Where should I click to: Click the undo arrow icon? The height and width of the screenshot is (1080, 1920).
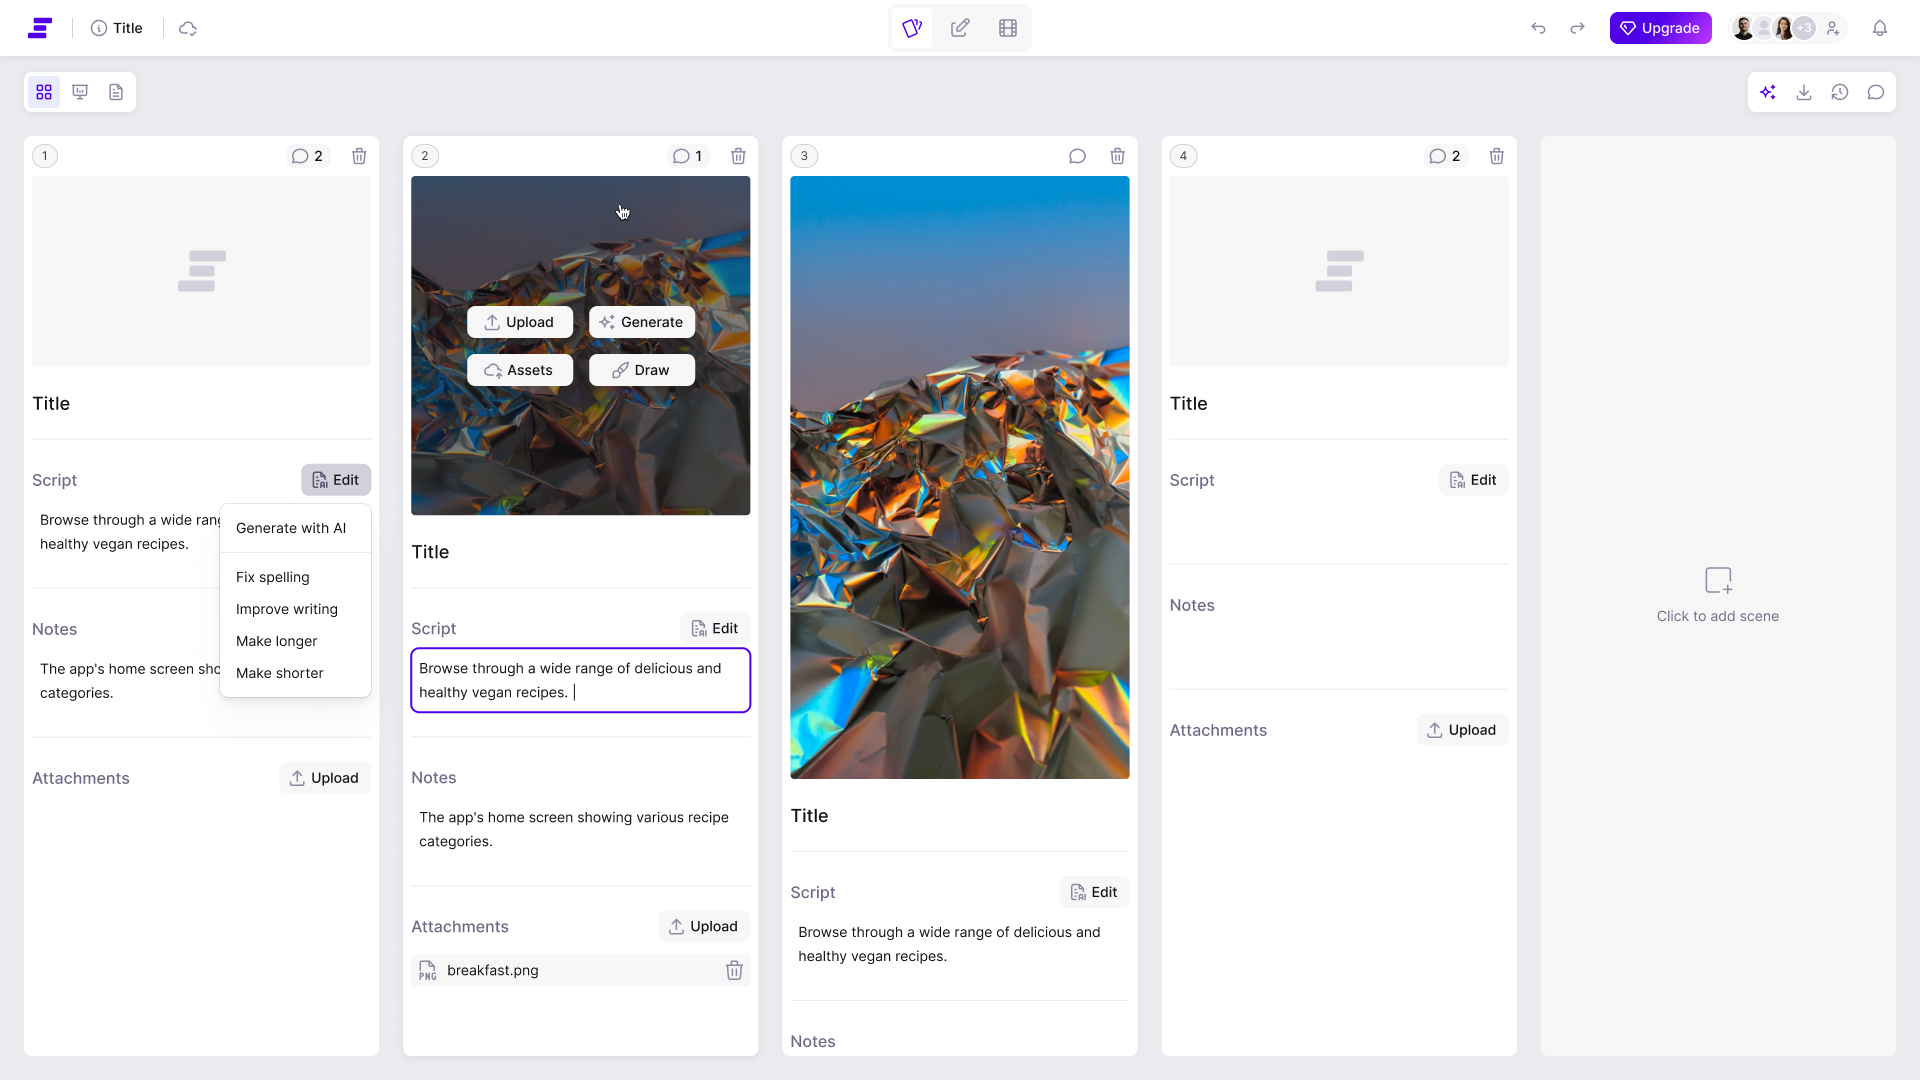[1538, 28]
